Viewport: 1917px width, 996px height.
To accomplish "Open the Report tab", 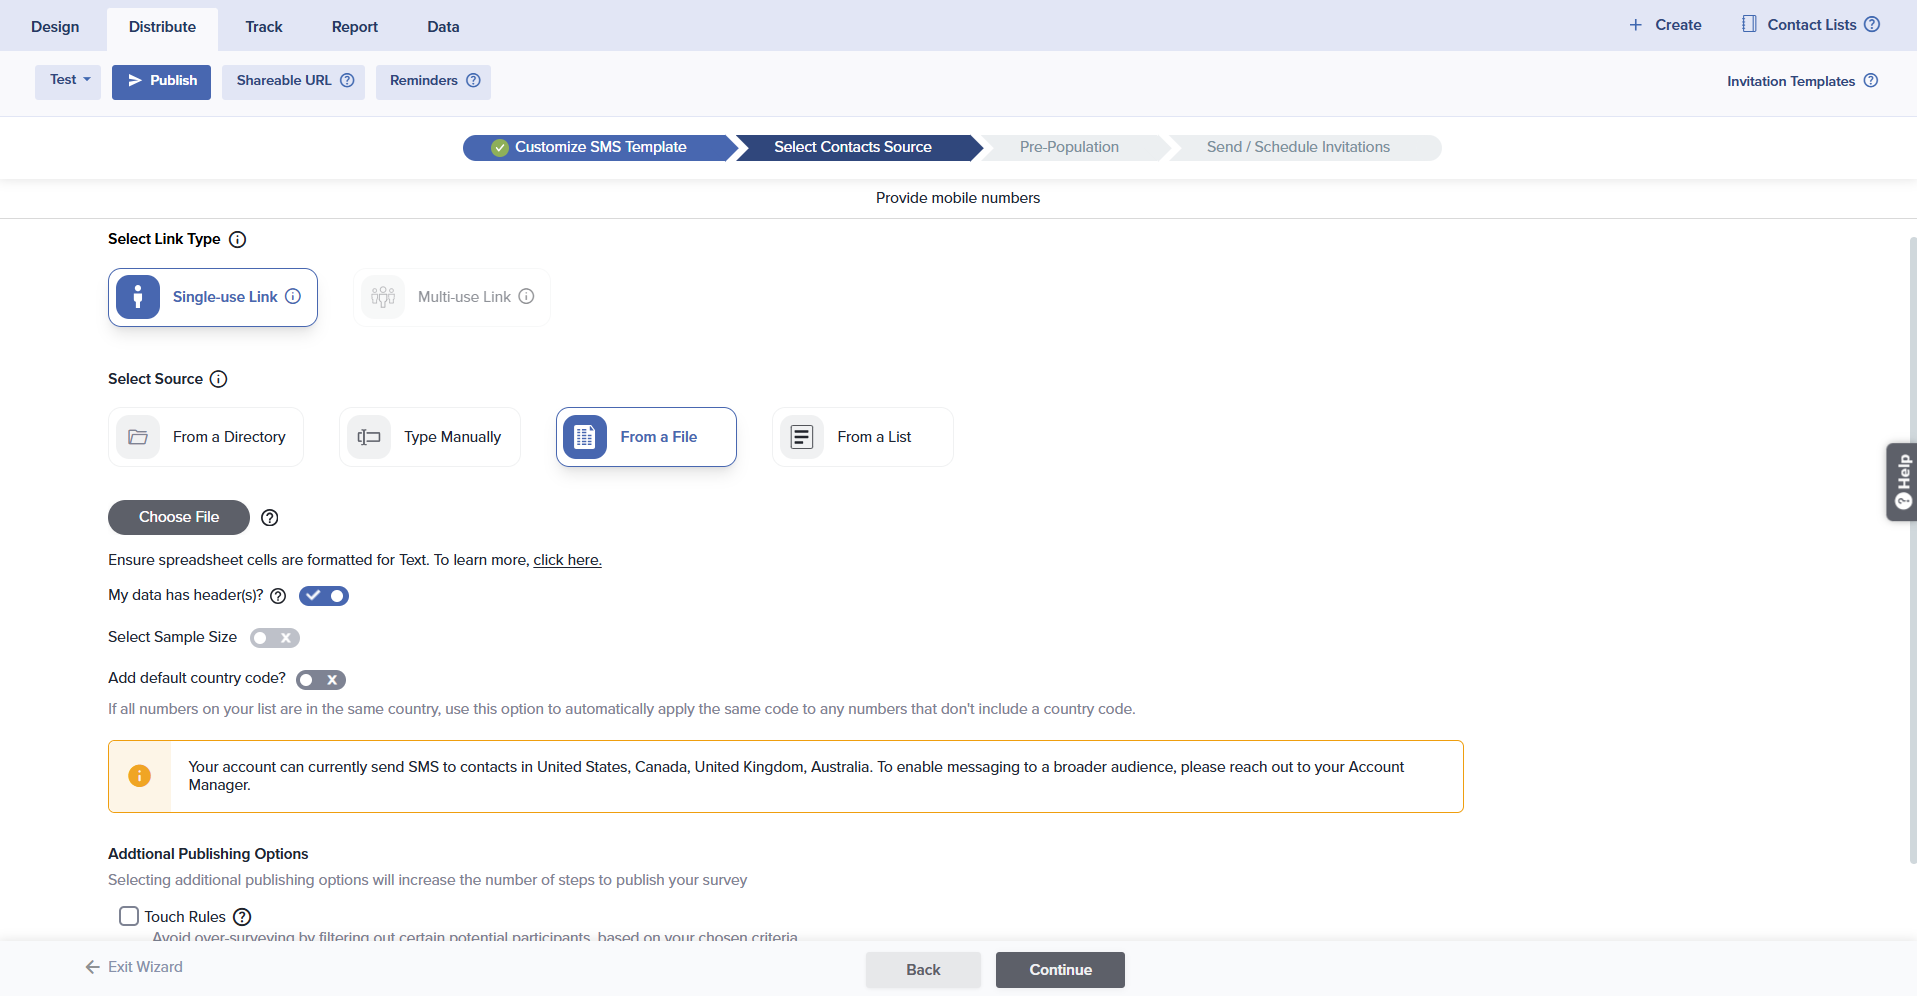I will (354, 27).
